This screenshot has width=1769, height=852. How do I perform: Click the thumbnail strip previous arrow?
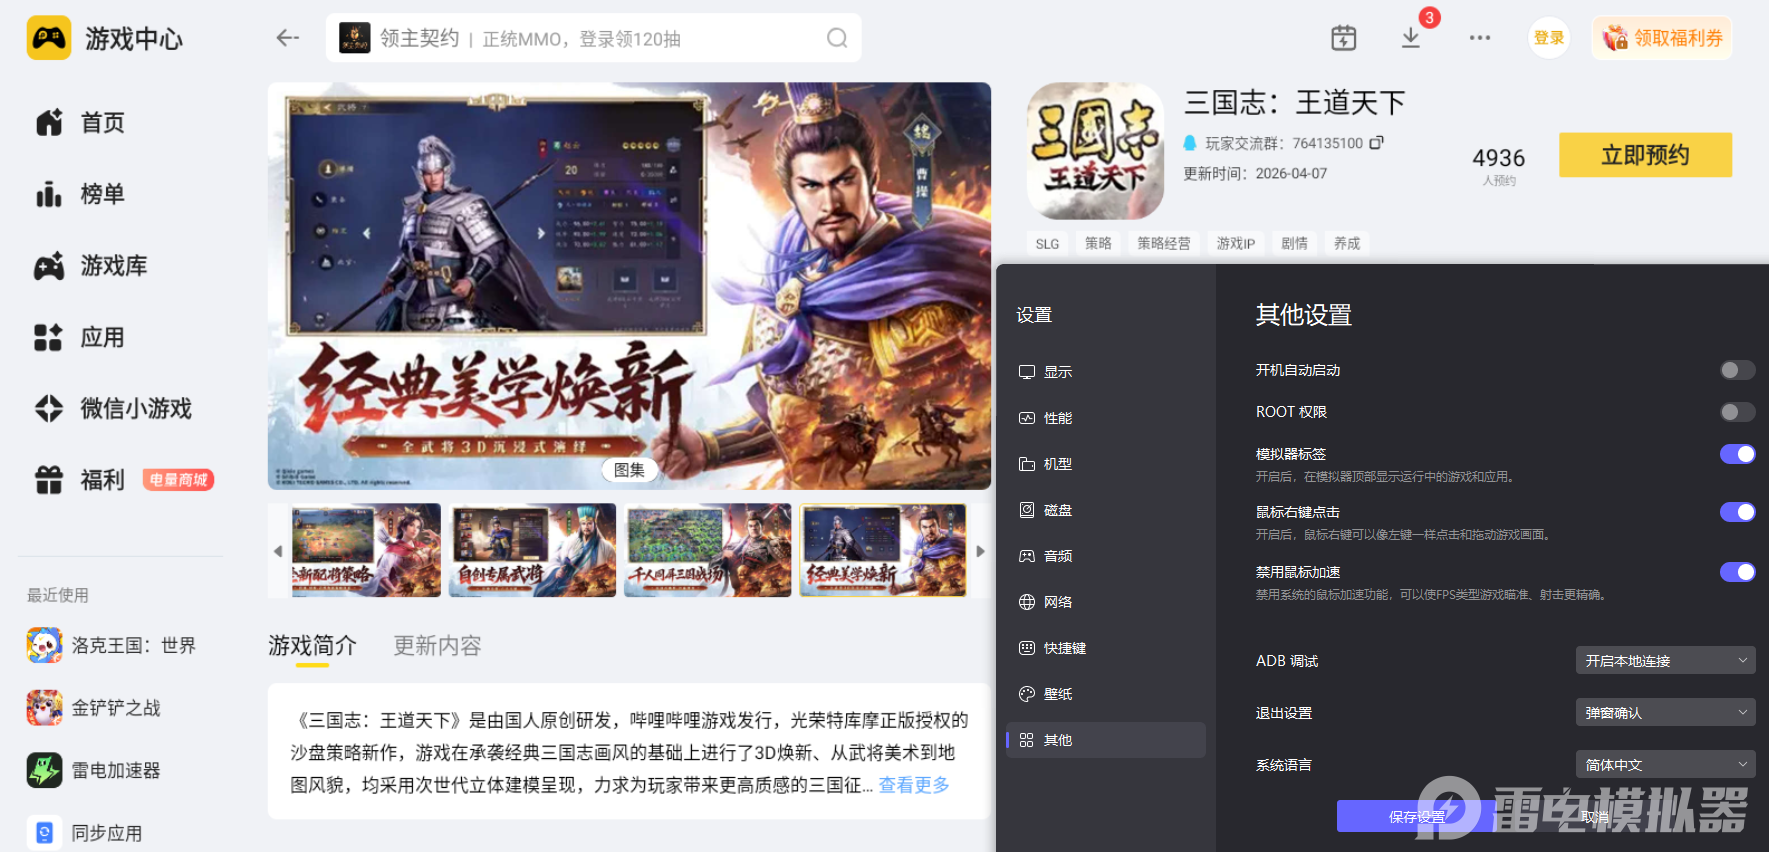tap(278, 551)
